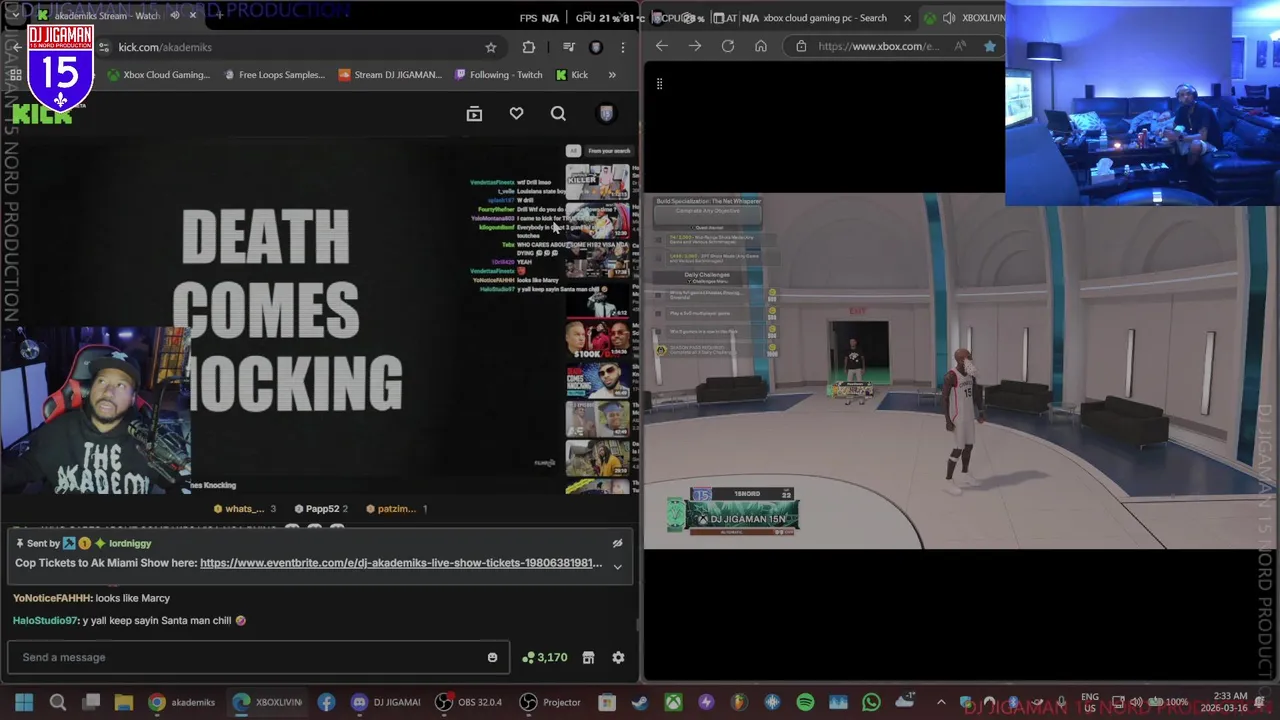Go forward in the Edge Xbox window
This screenshot has width=1280, height=720.
pyautogui.click(x=695, y=46)
